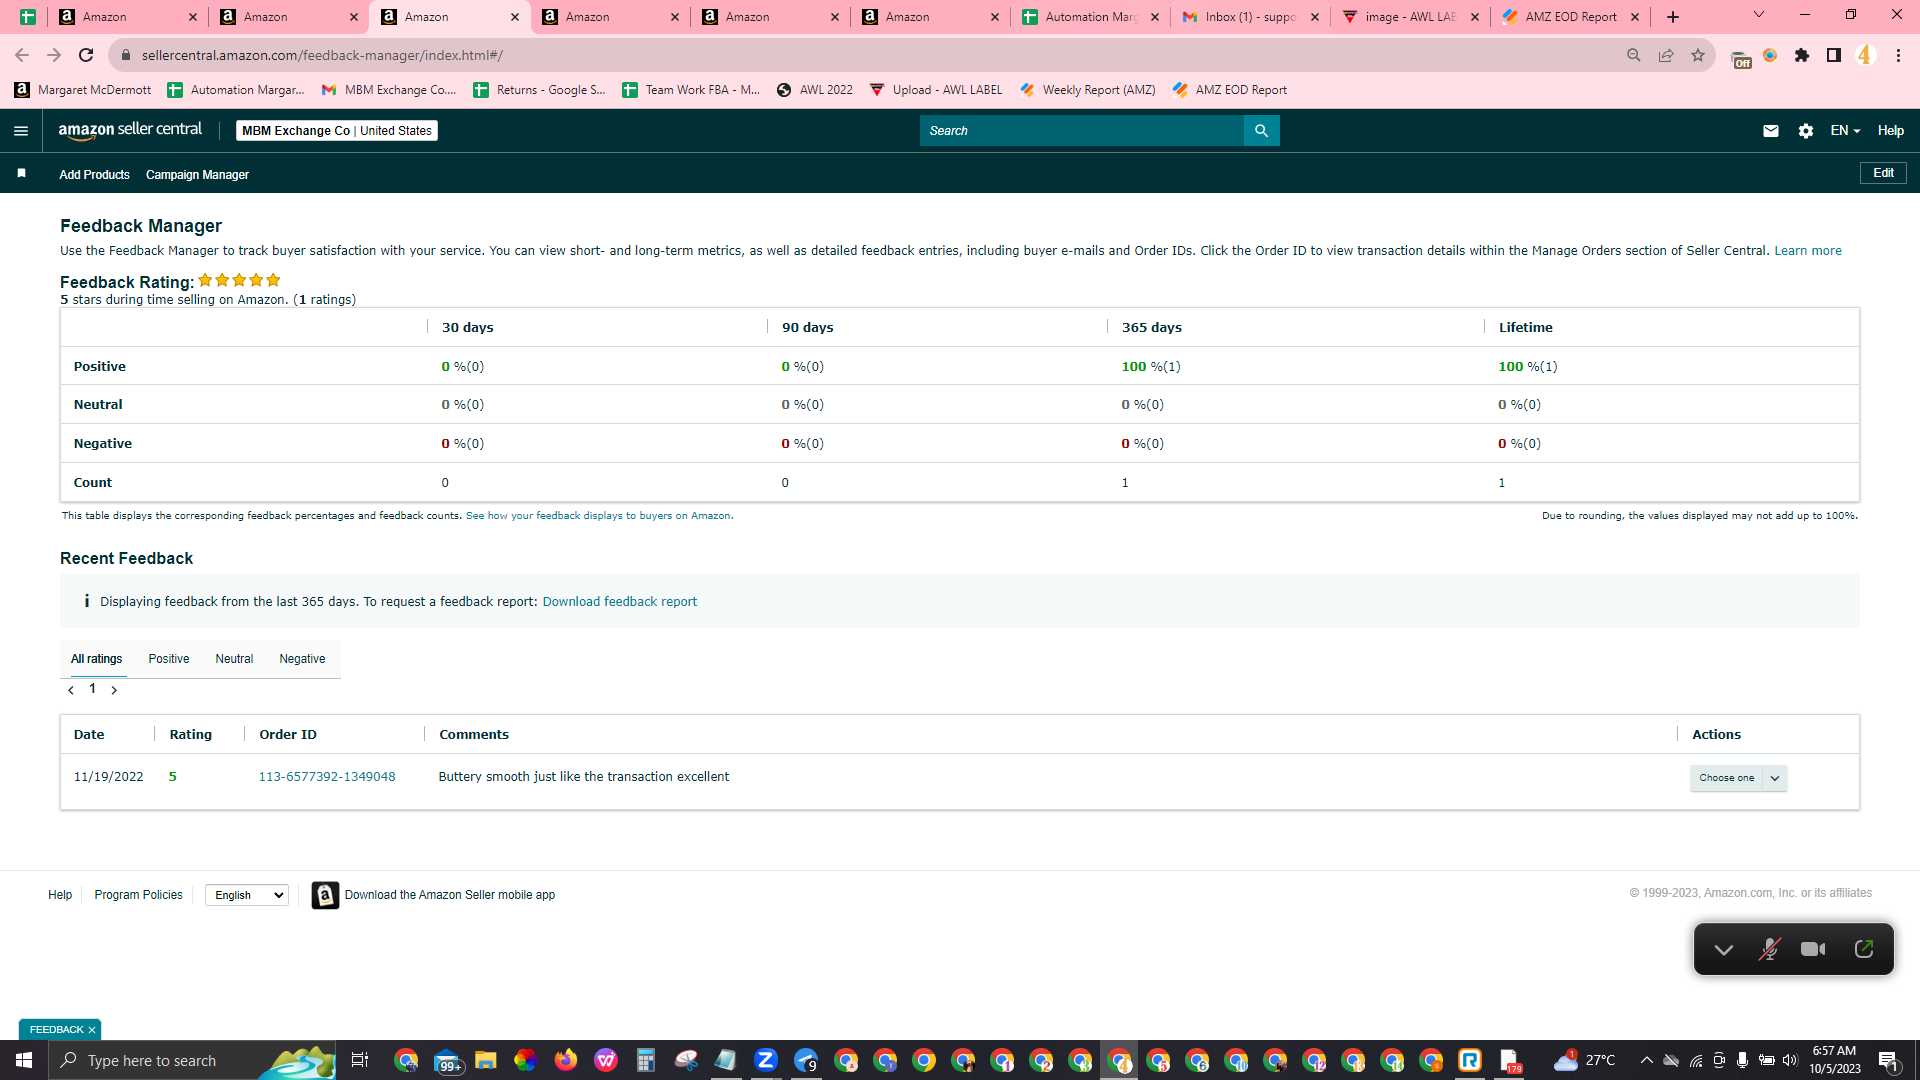
Task: Open the settings gear icon
Action: [x=1805, y=131]
